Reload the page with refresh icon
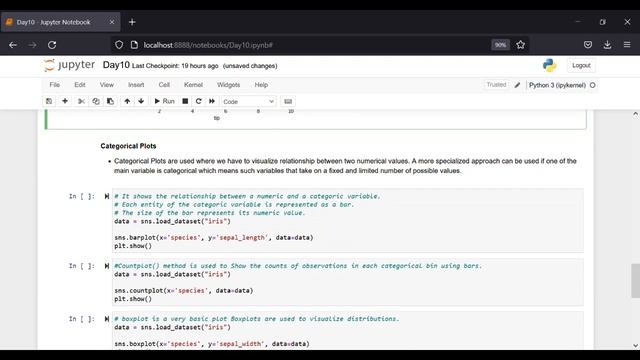Image resolution: width=640 pixels, height=360 pixels. pyautogui.click(x=52, y=45)
